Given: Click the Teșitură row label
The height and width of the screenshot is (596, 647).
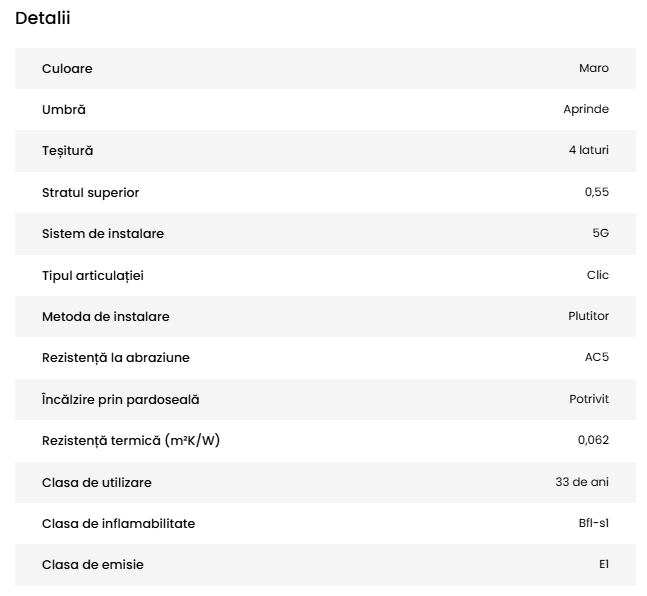Looking at the screenshot, I should tap(67, 150).
